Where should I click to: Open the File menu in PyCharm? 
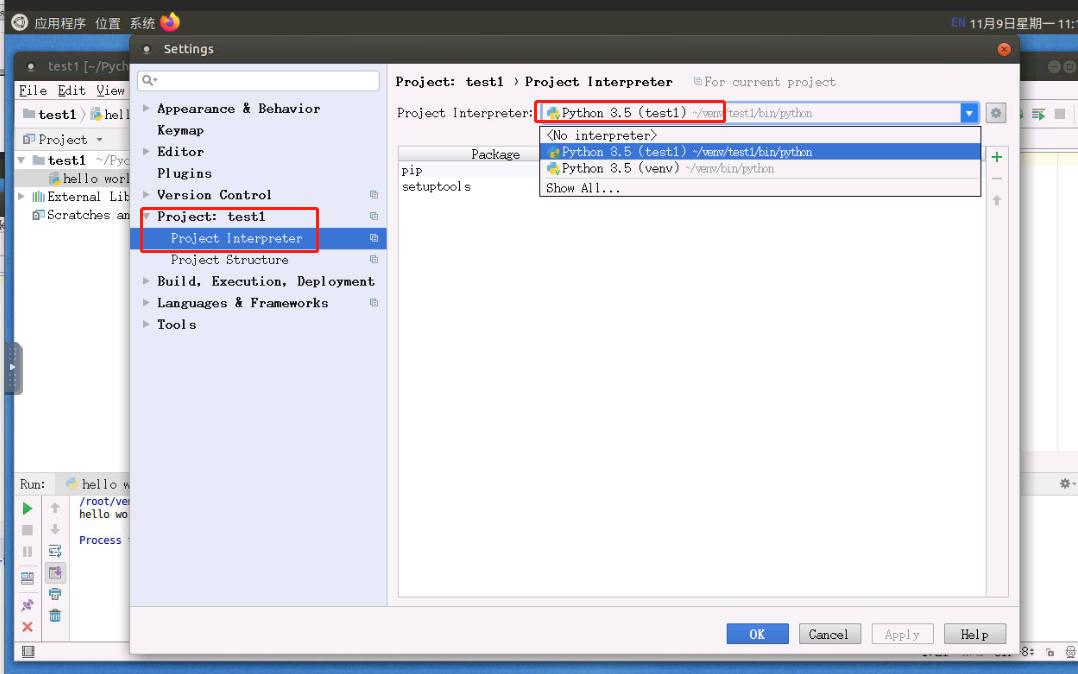33,91
